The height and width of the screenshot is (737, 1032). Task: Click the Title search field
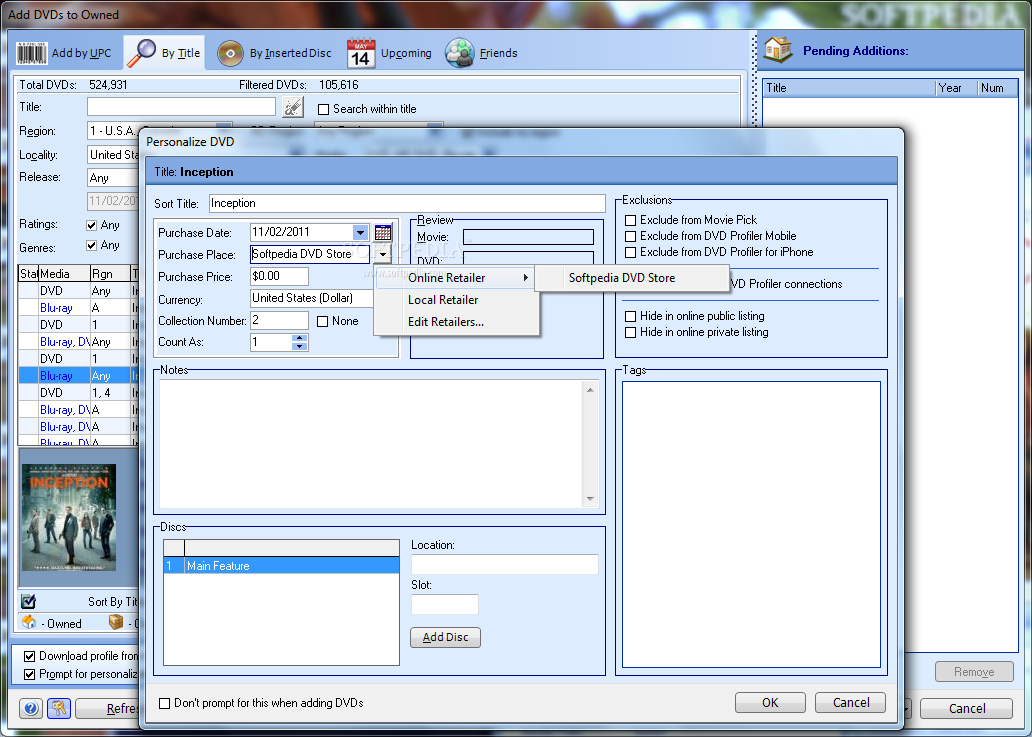click(181, 107)
